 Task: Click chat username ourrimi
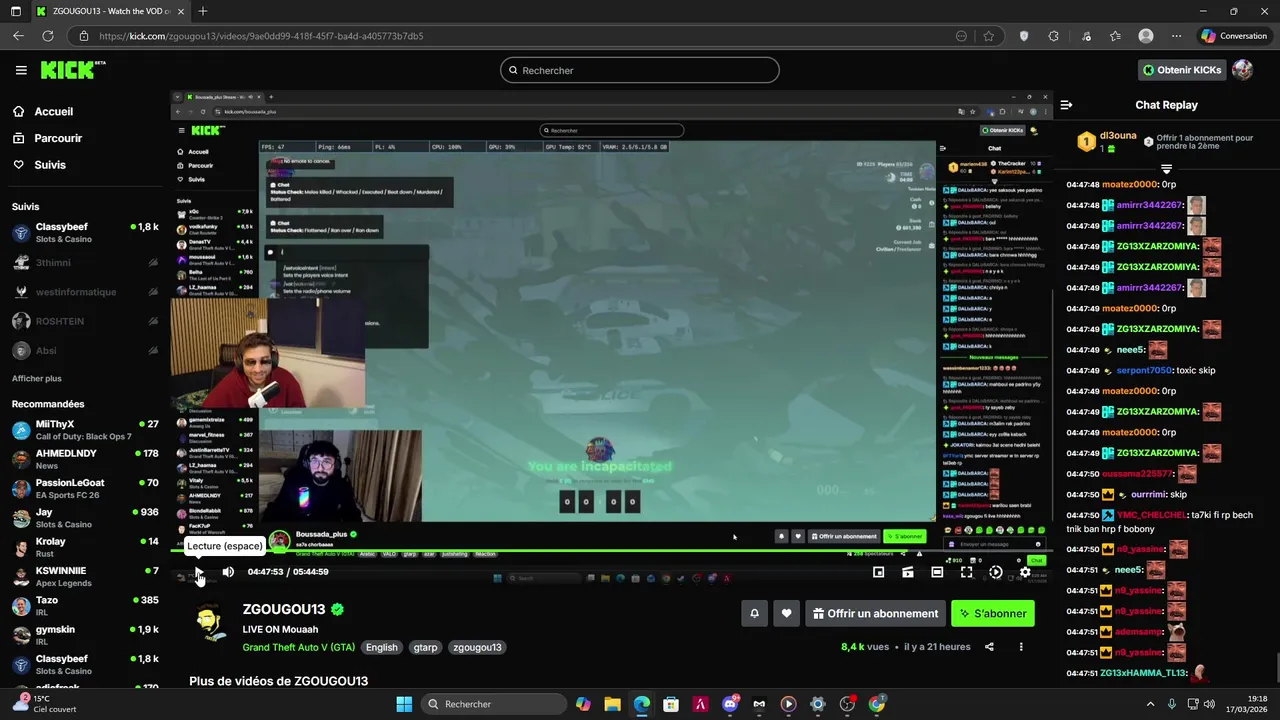pos(1148,495)
